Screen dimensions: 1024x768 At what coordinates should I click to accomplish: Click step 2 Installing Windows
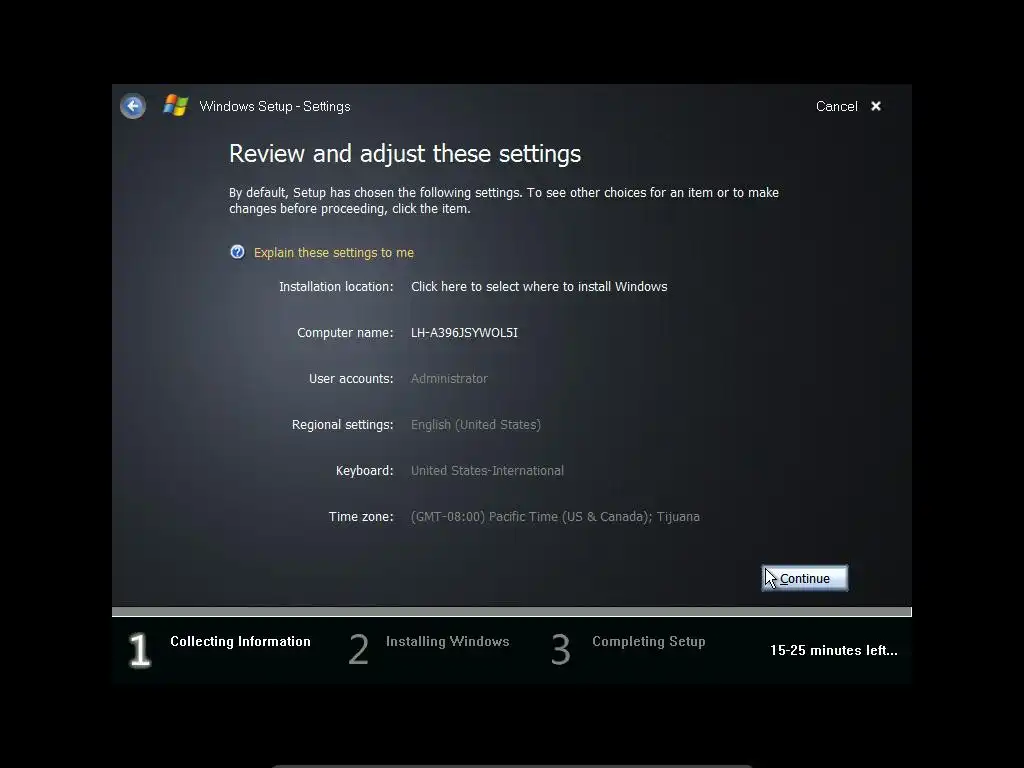[429, 649]
